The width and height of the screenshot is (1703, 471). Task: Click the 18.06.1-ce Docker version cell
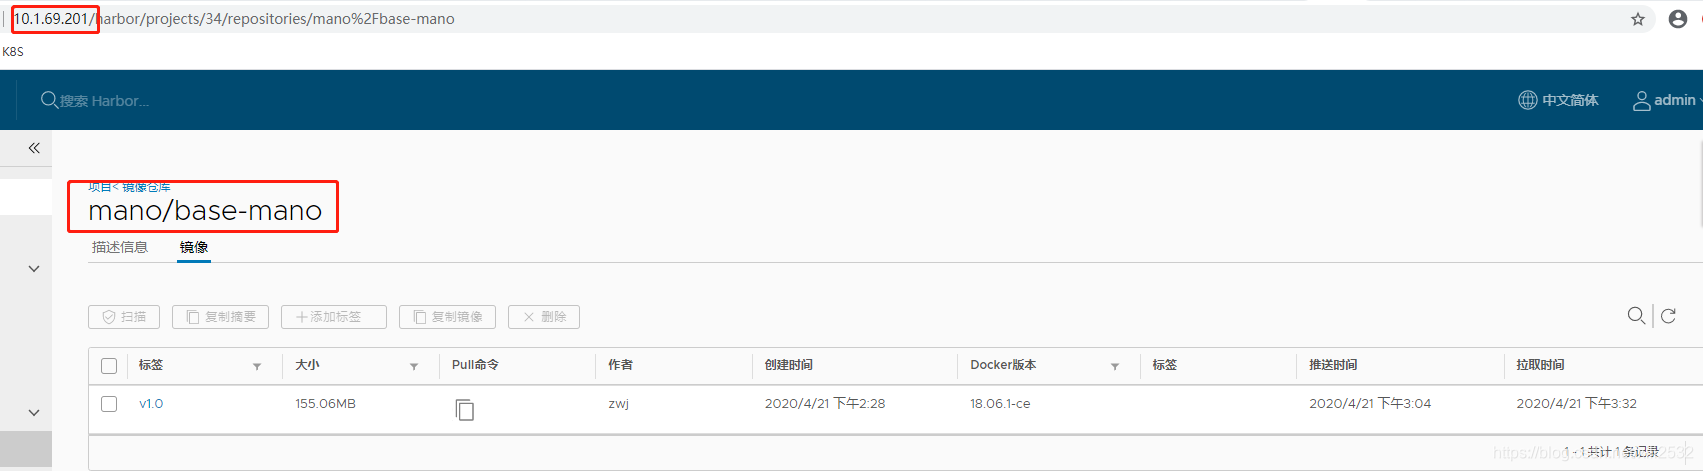point(1000,404)
